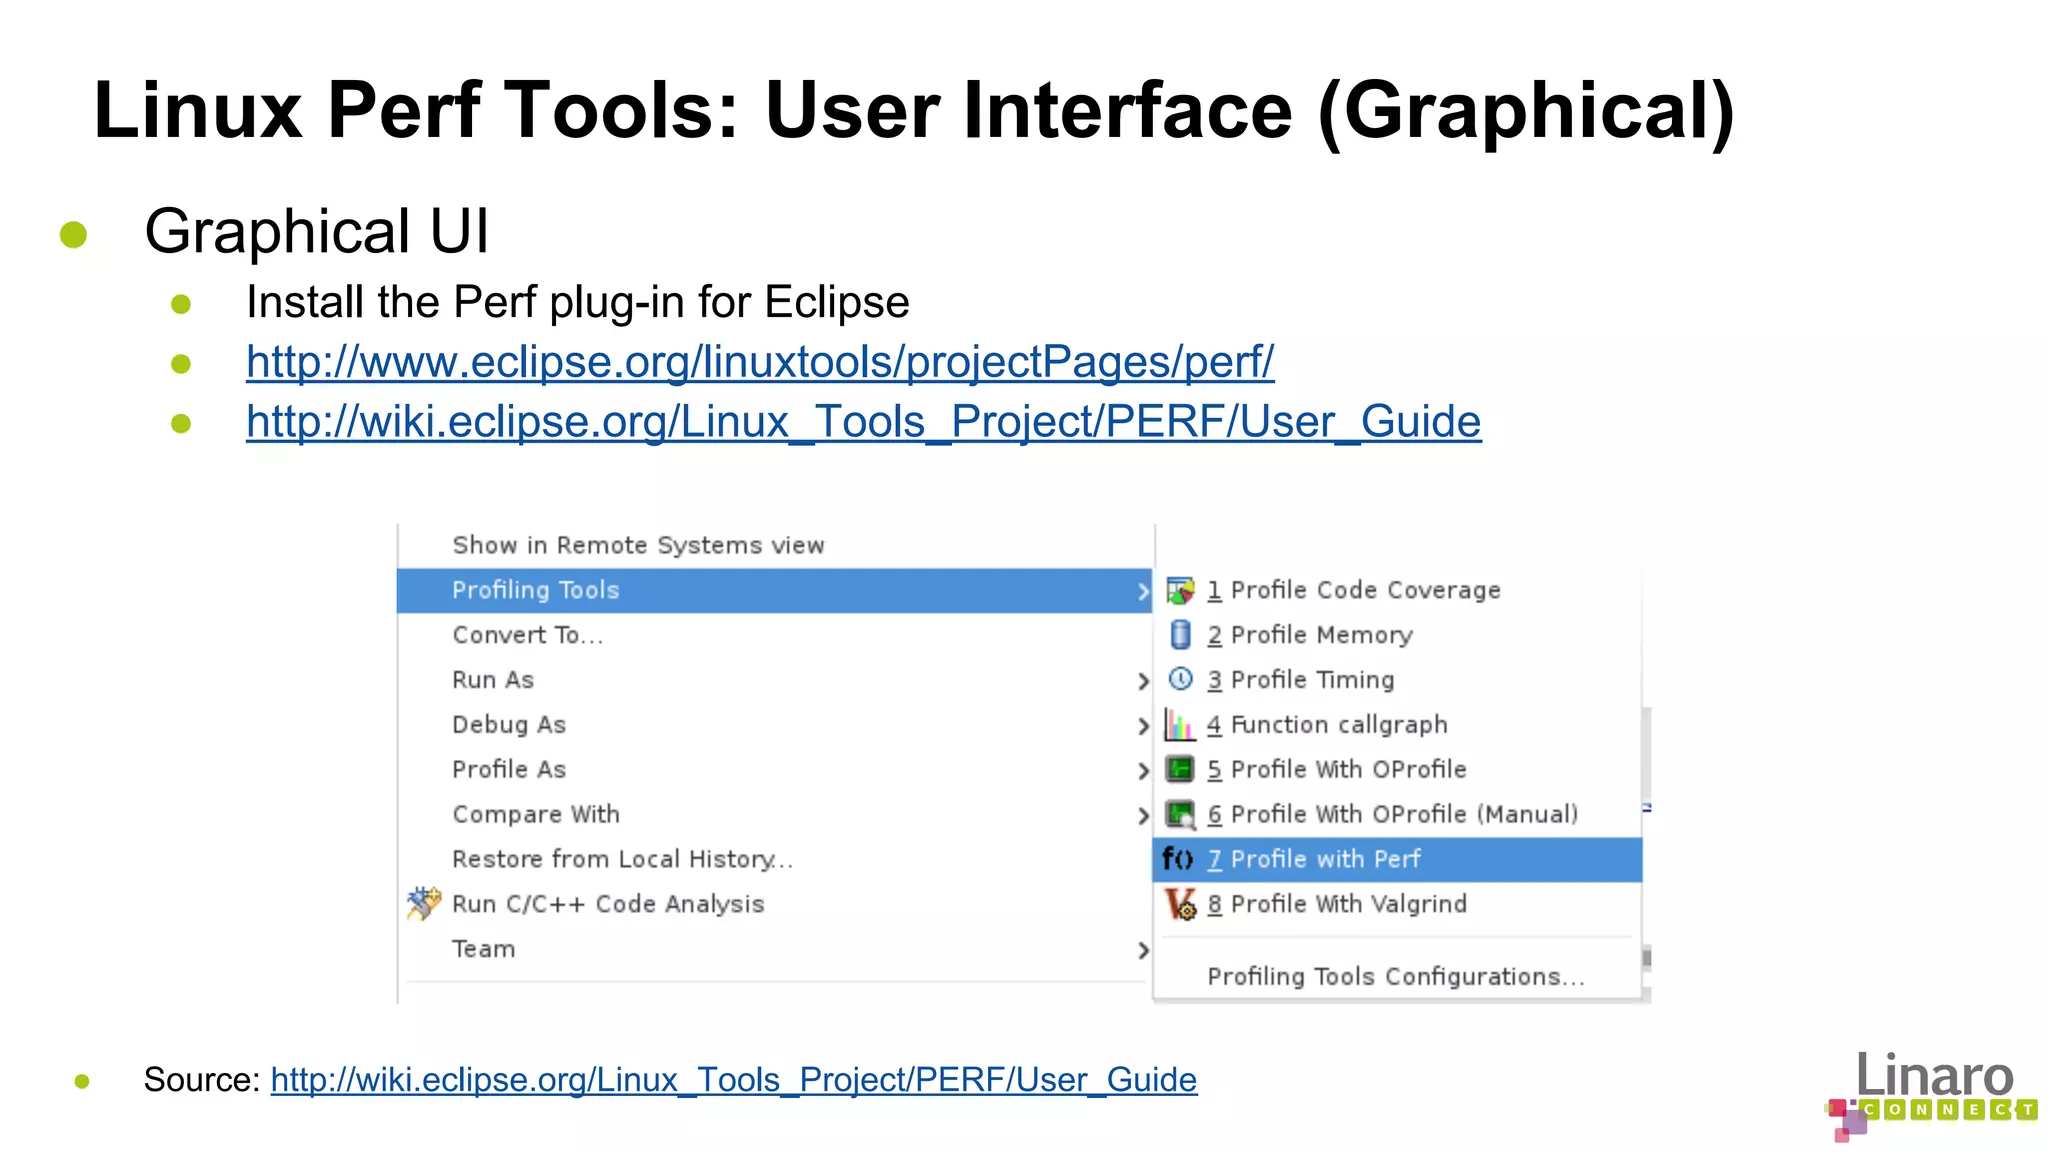Select 5 Profile With OProfile entry
The height and width of the screenshot is (1152, 2048).
click(x=1397, y=769)
